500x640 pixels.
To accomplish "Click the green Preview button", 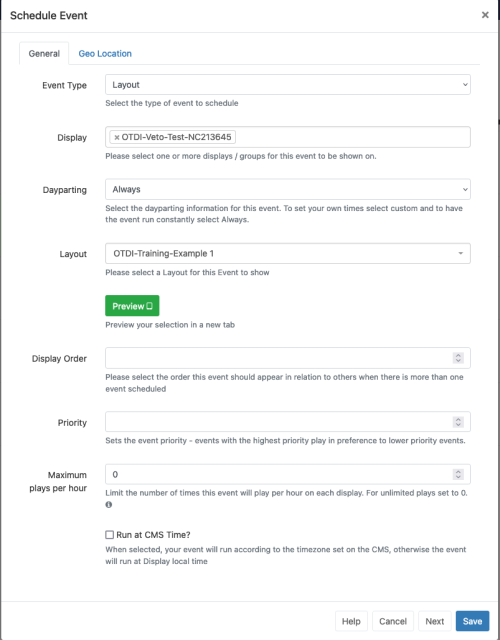I will tap(132, 306).
